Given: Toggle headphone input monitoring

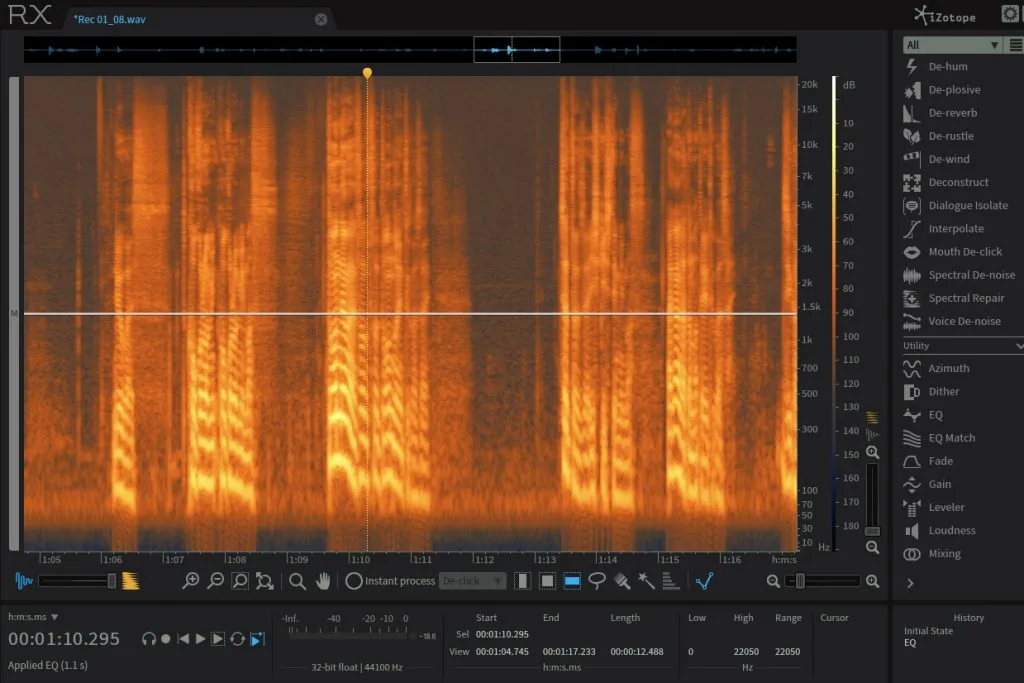Looking at the screenshot, I should pos(149,639).
